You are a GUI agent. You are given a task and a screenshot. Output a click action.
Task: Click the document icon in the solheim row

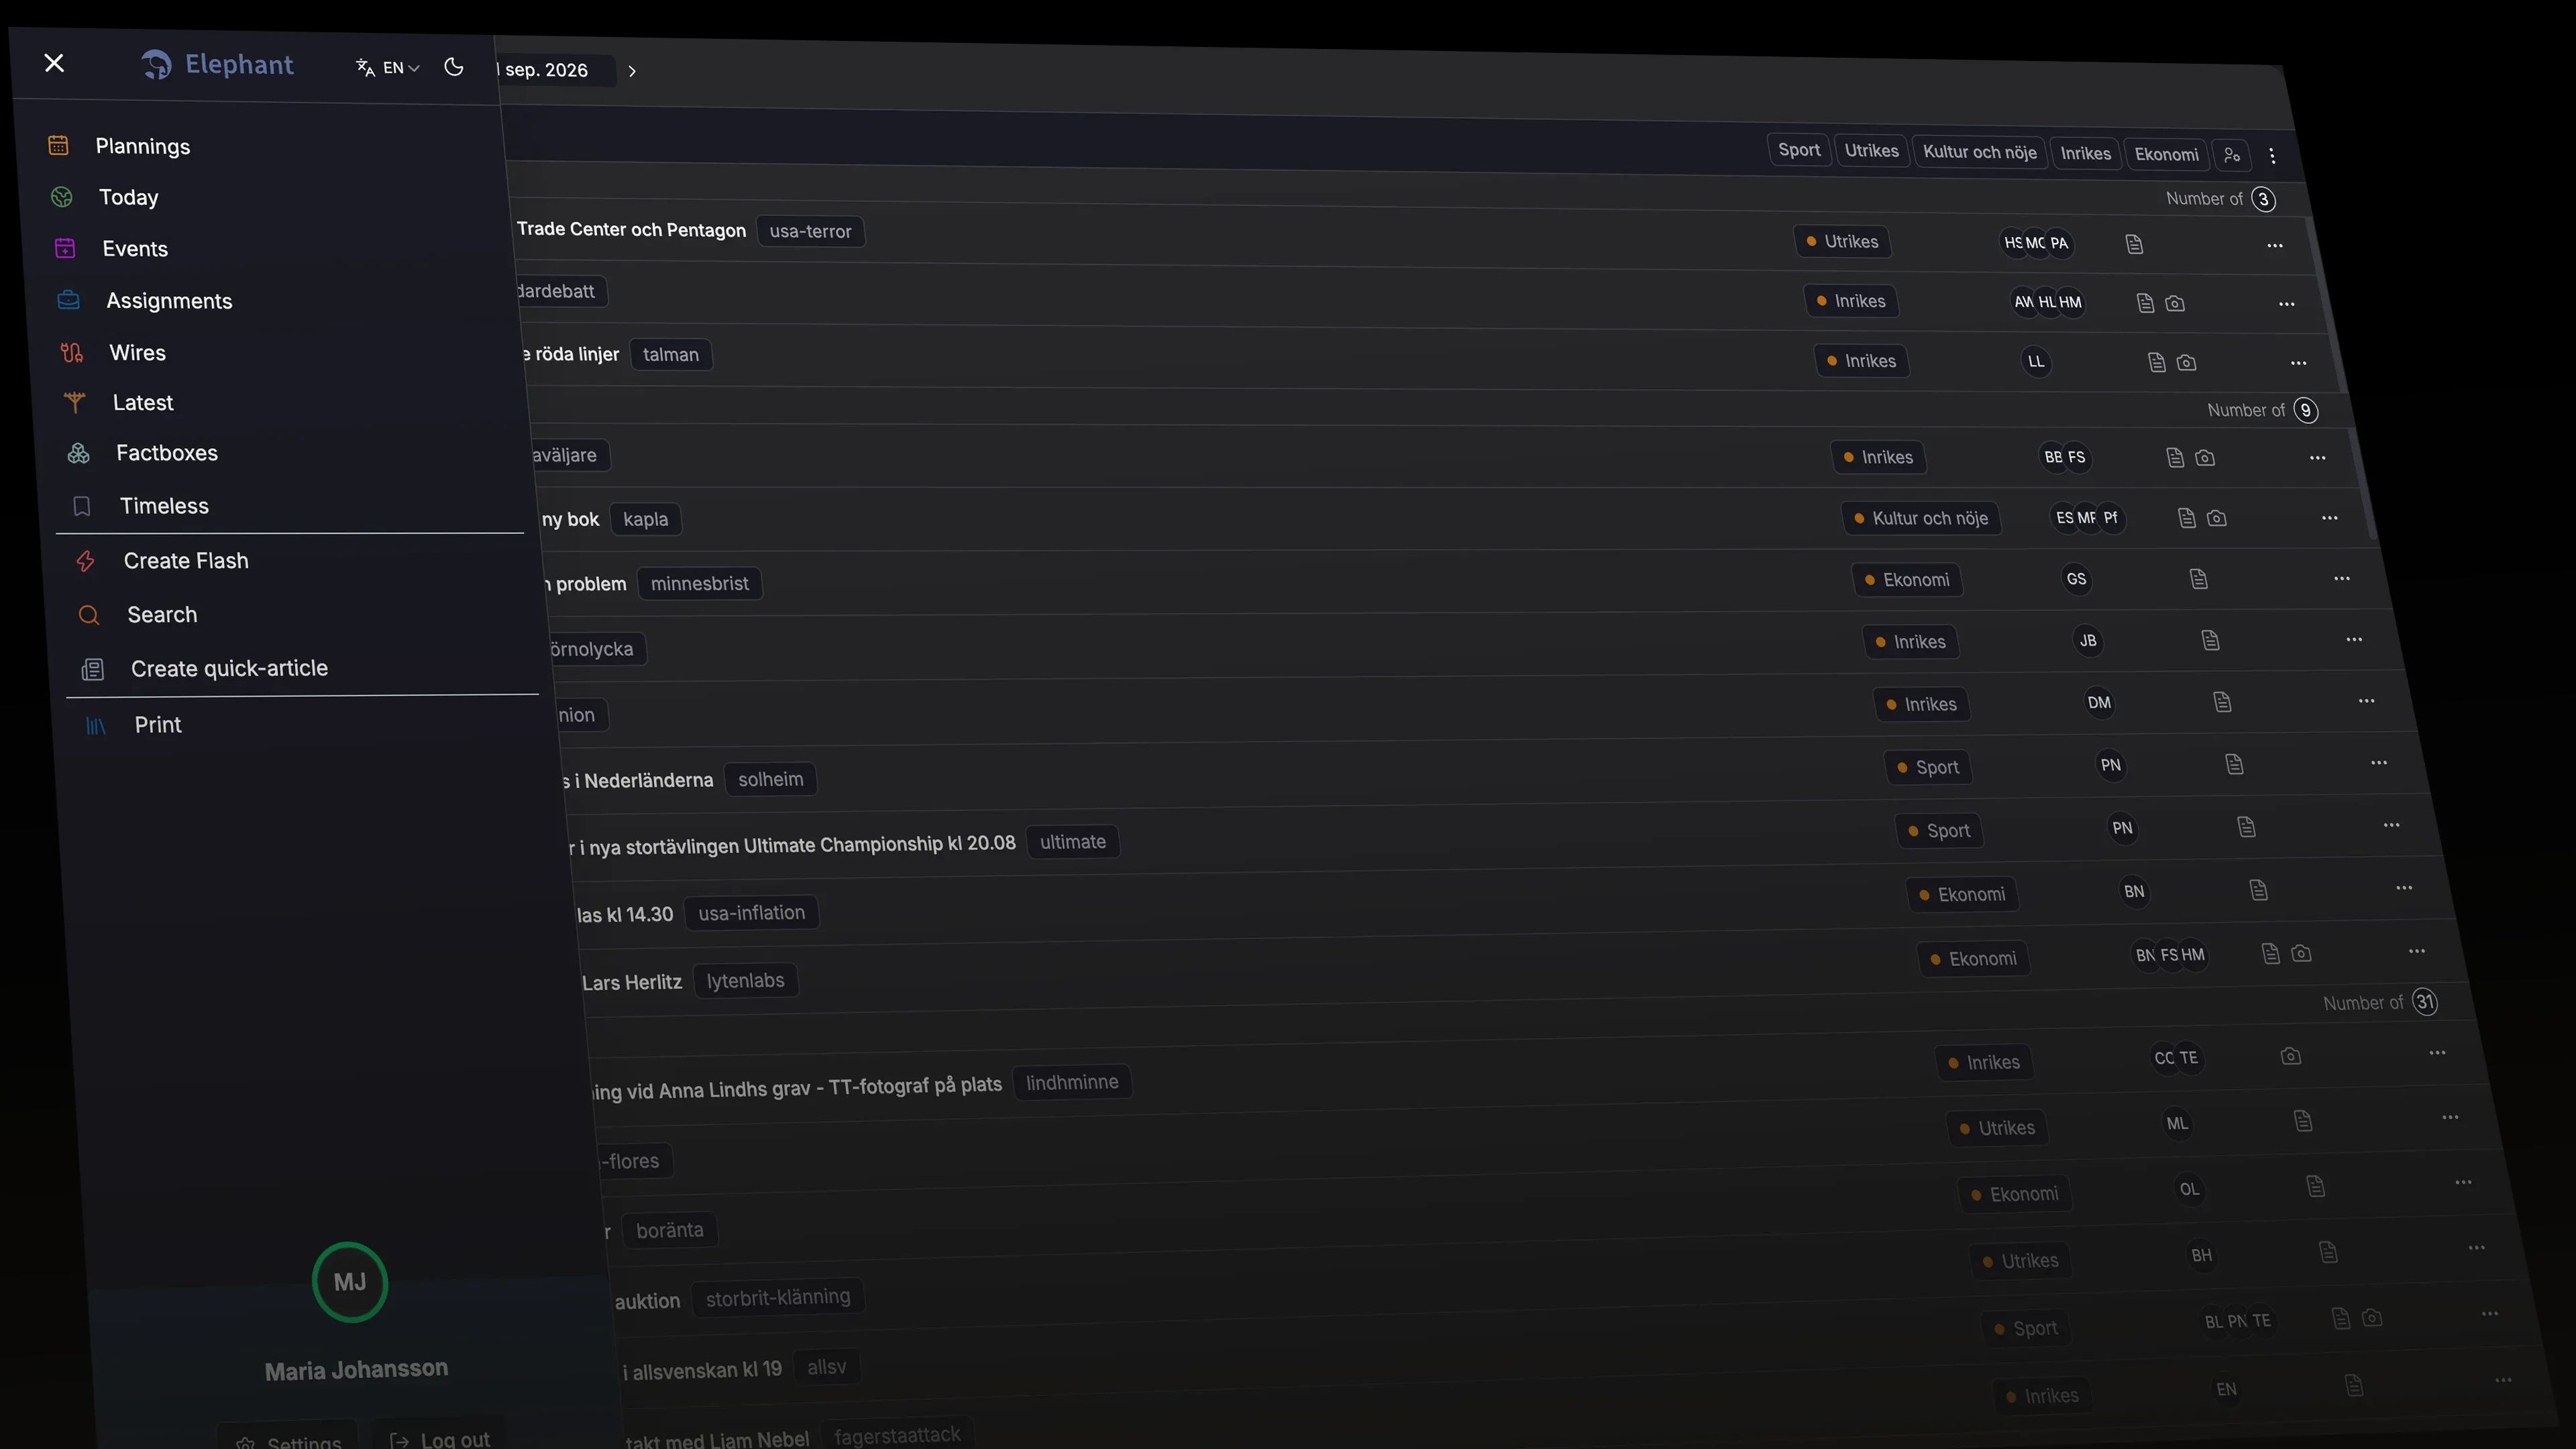(2234, 765)
